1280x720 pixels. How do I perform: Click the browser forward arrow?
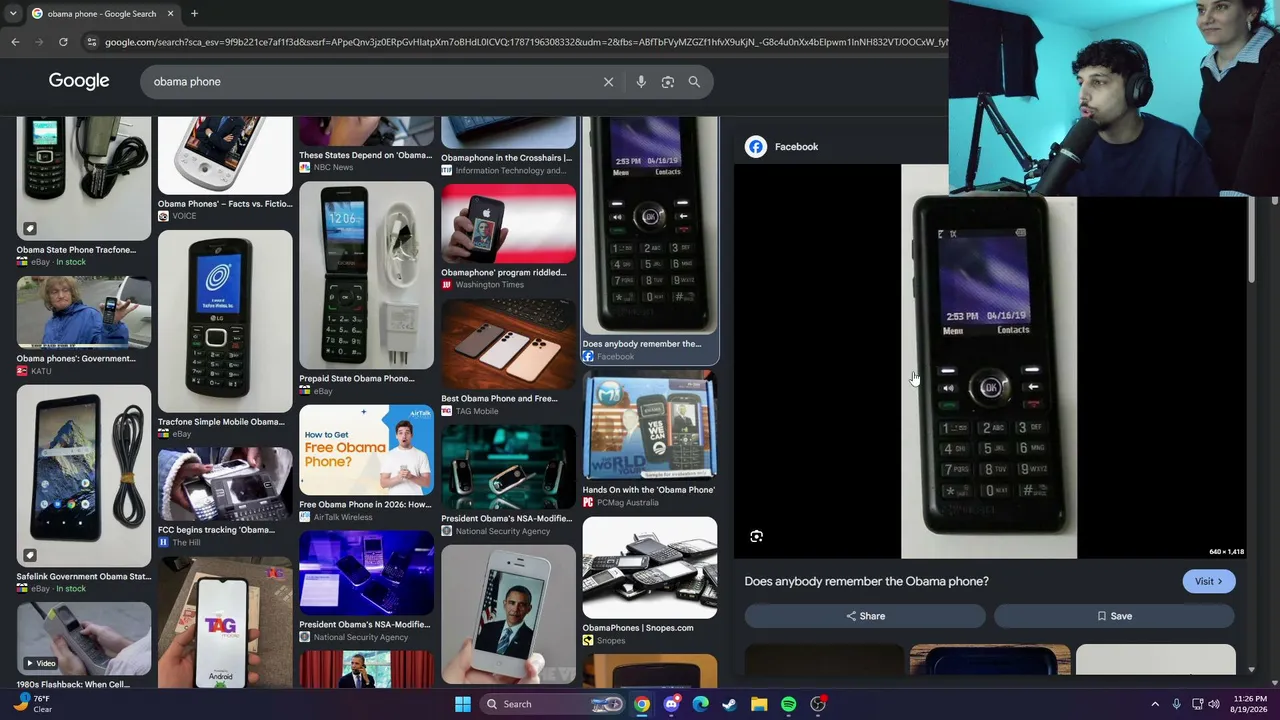pyautogui.click(x=39, y=42)
